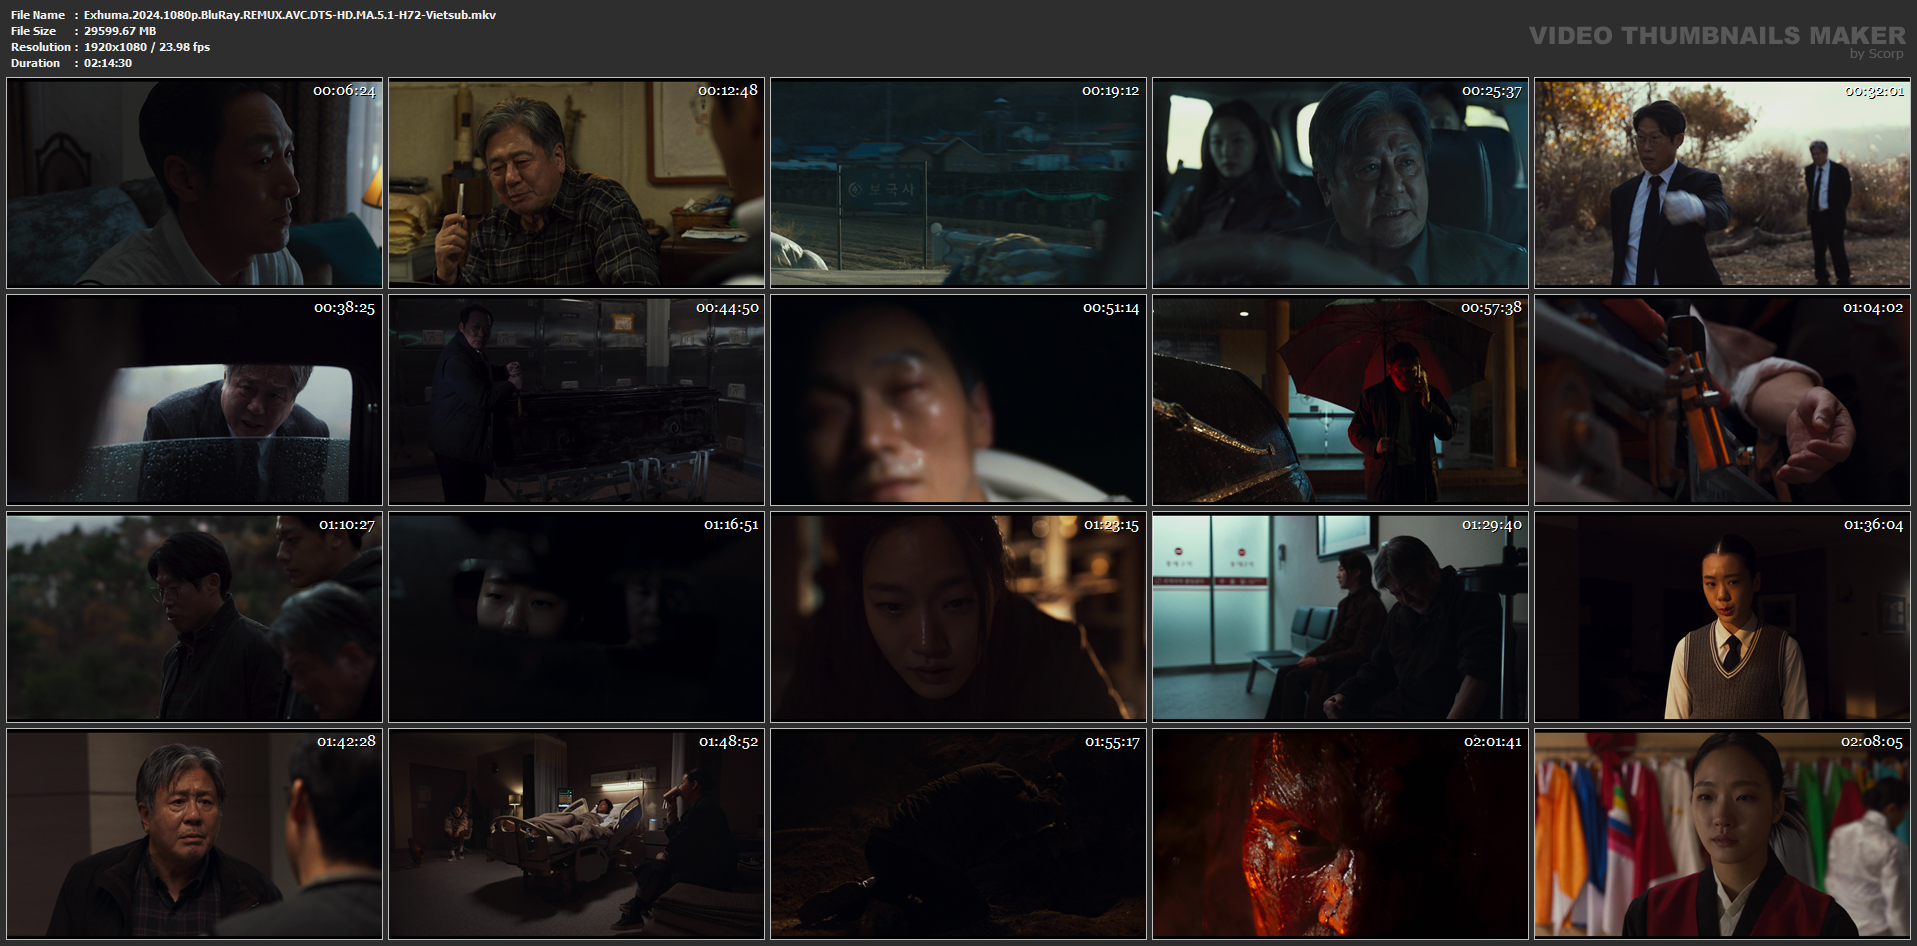The height and width of the screenshot is (946, 1917).
Task: Select the thumbnail stamped 00:32:01
Action: coord(1722,183)
